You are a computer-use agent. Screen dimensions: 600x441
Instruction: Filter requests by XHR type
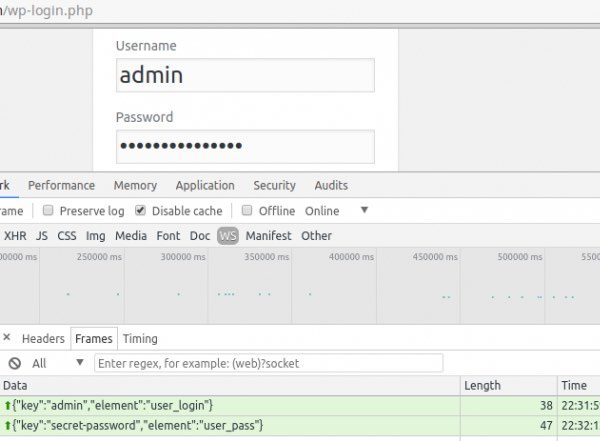pyautogui.click(x=15, y=236)
